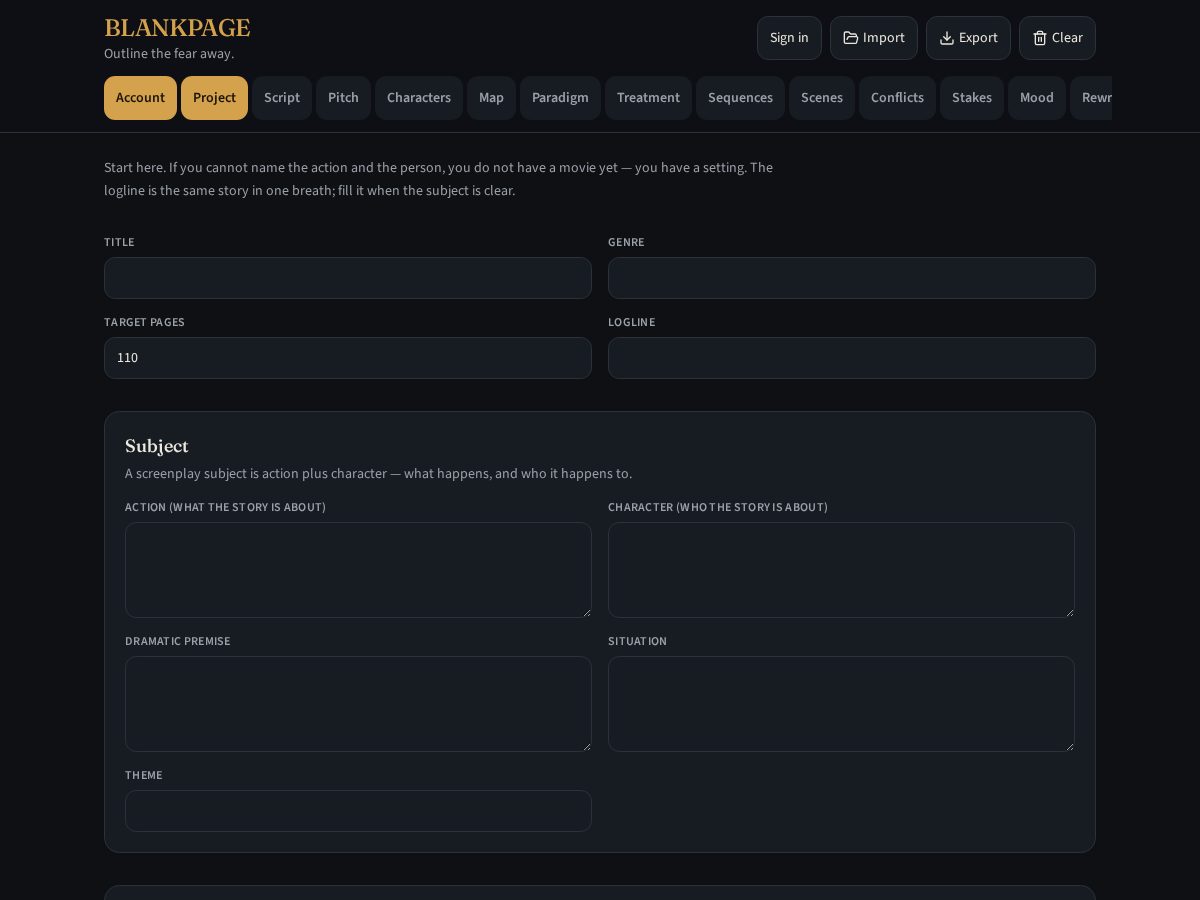Switch to the Account tab
This screenshot has width=1200, height=900.
tap(140, 98)
